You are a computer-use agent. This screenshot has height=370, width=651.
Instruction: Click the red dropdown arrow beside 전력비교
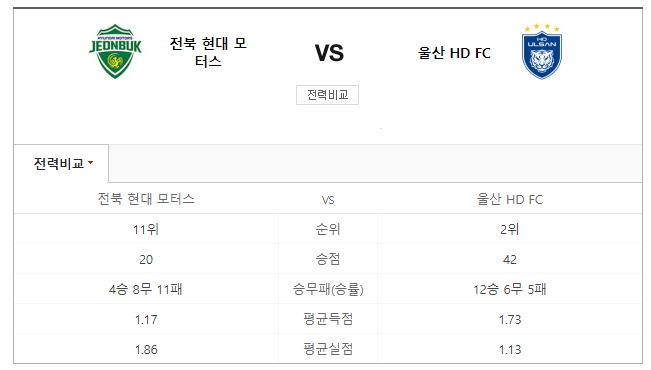click(x=91, y=162)
